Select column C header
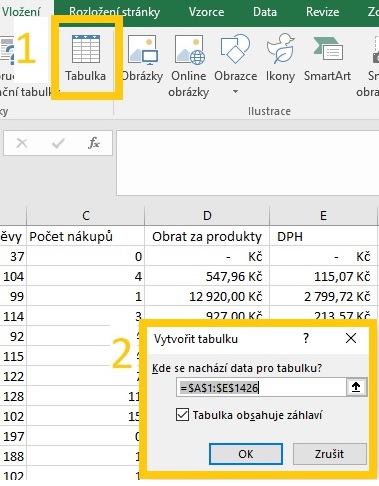The width and height of the screenshot is (379, 486). (x=86, y=216)
